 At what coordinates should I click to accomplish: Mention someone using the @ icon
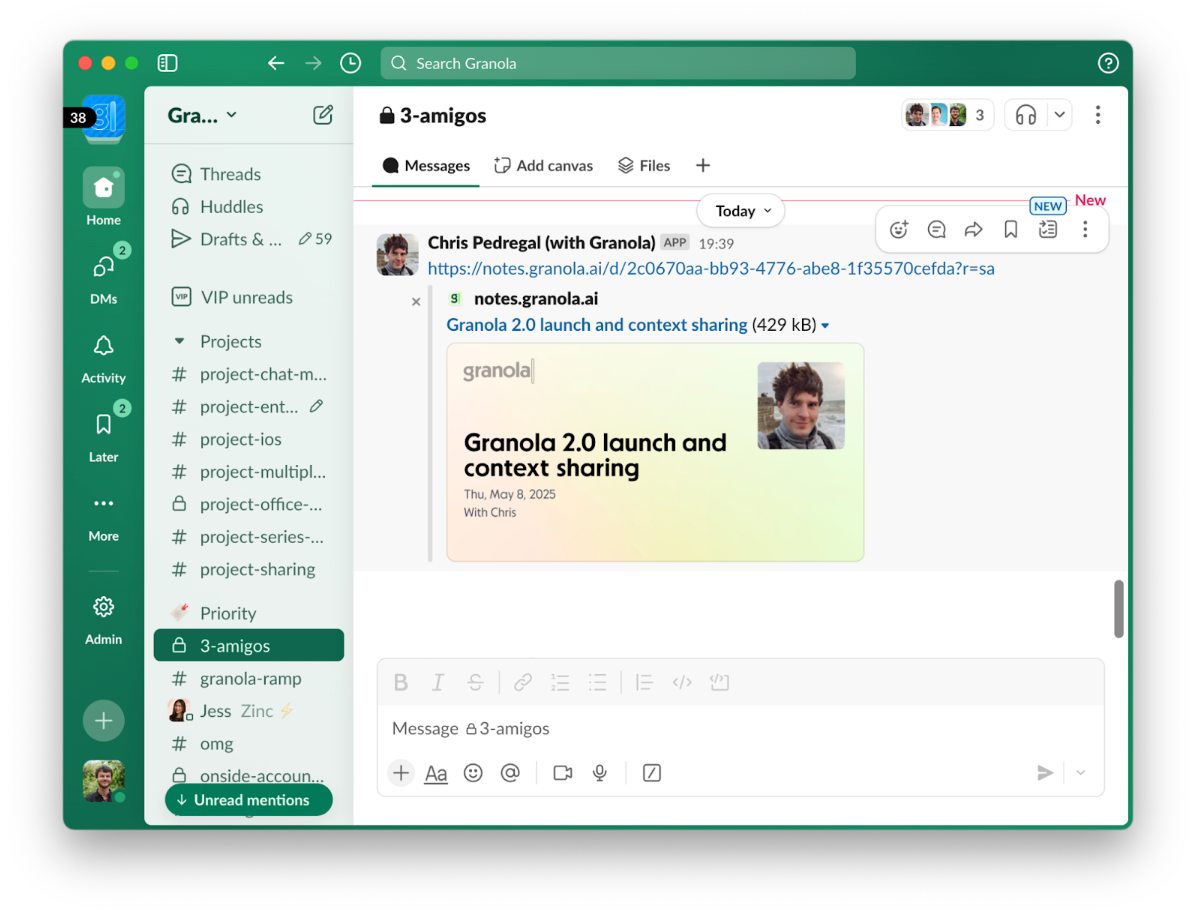point(511,772)
